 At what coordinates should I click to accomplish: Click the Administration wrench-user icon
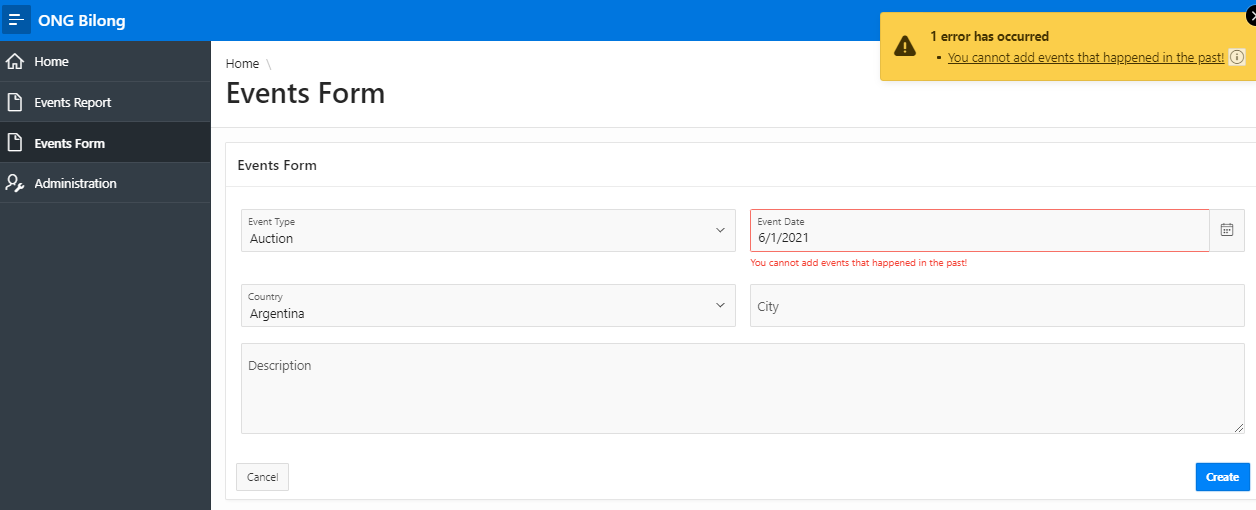pos(15,183)
